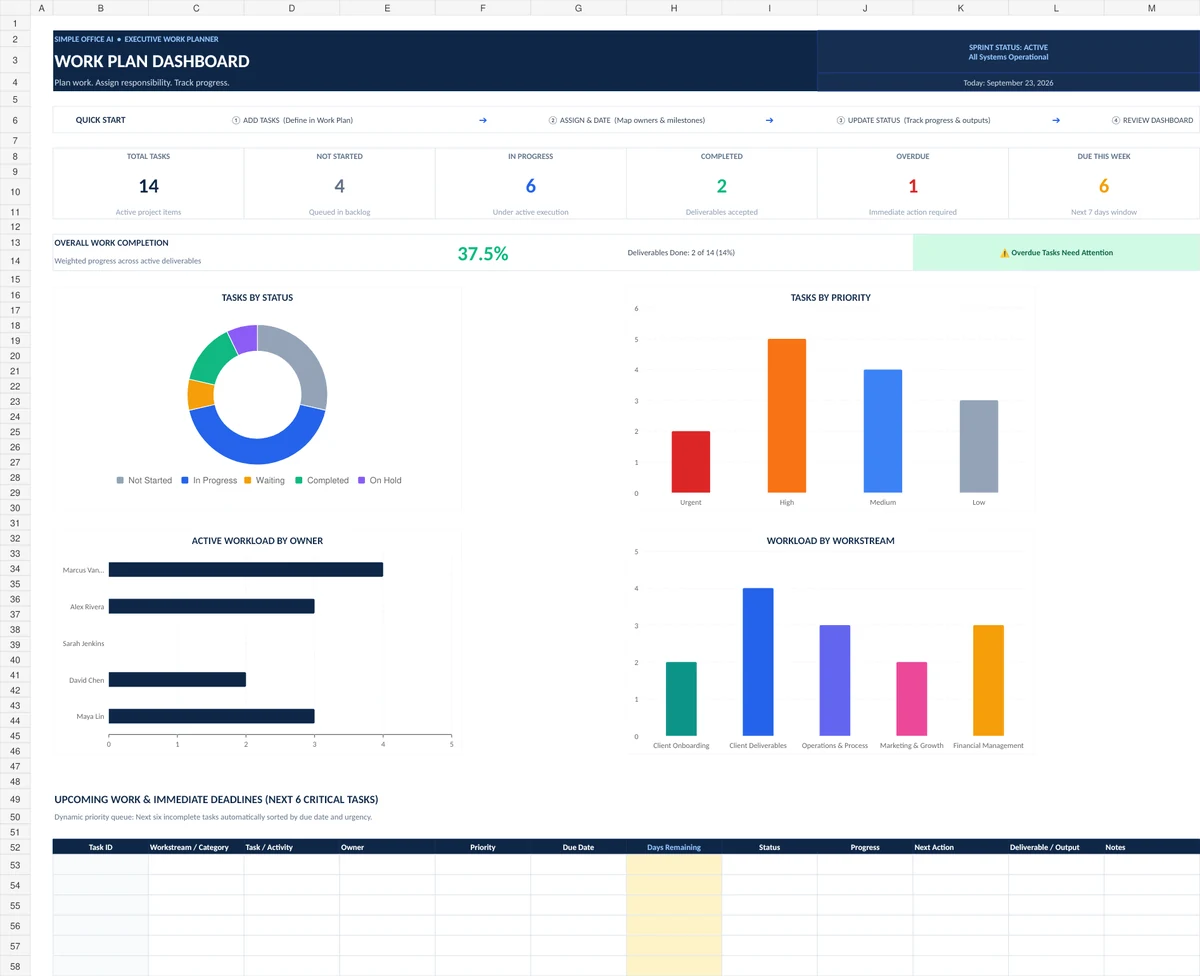1200x976 pixels.
Task: Click the gray Low priority bar
Action: [x=979, y=447]
